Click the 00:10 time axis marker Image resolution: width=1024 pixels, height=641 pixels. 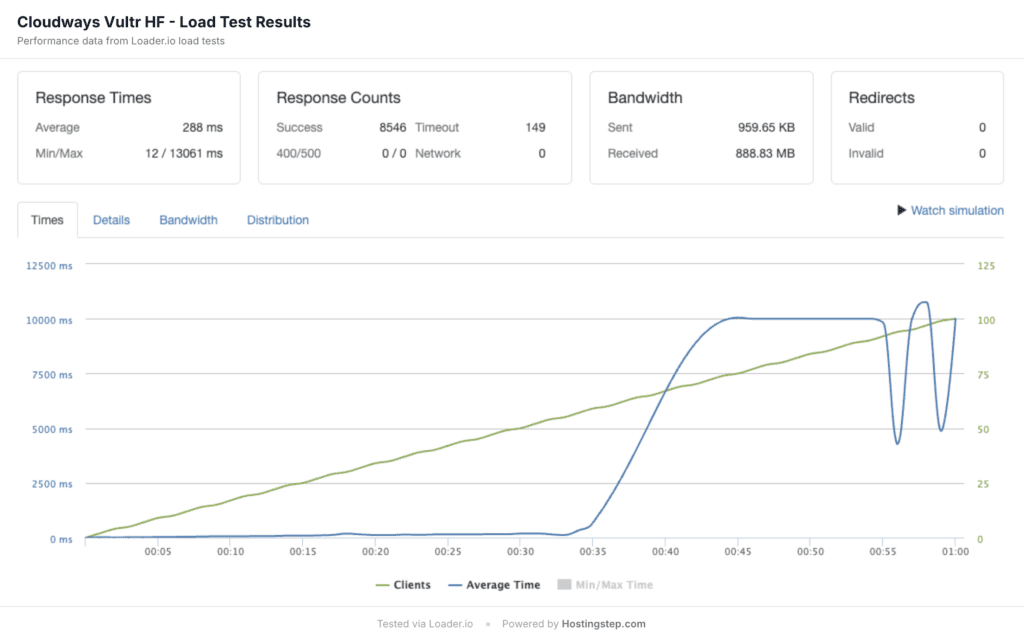231,552
